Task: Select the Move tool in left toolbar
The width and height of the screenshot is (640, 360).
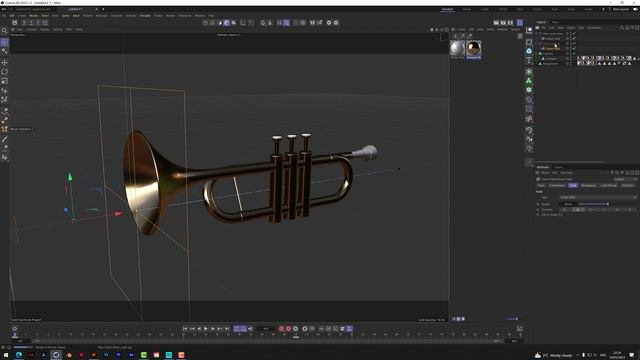Action: point(4,62)
